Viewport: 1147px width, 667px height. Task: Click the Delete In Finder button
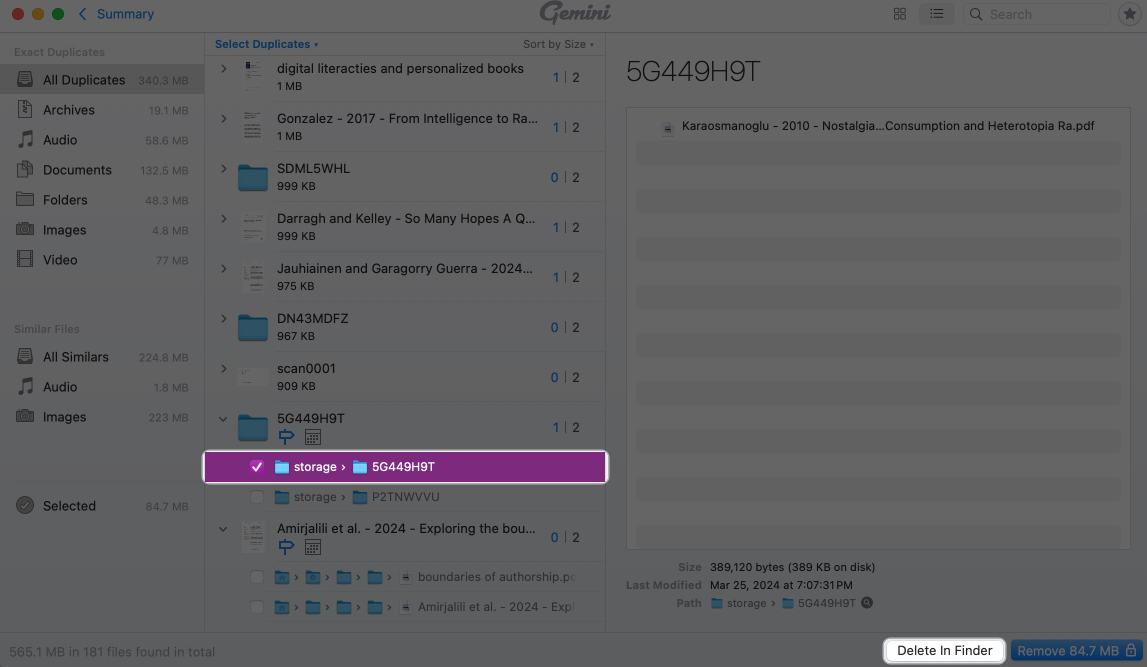click(943, 650)
